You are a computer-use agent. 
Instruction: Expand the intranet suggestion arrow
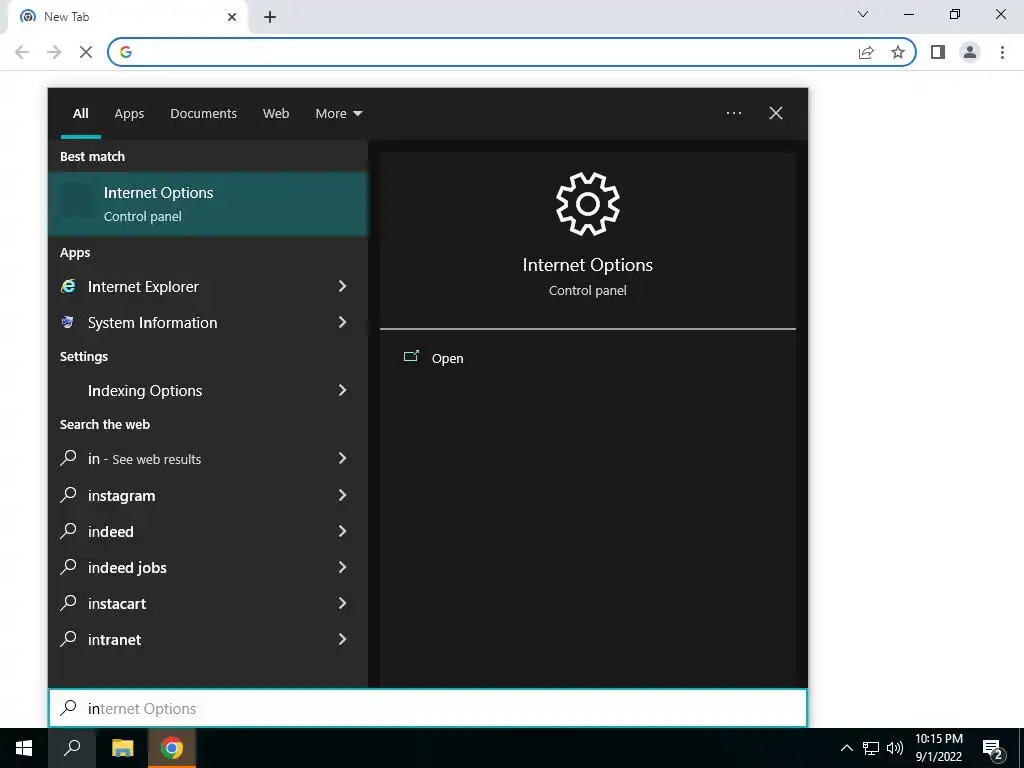click(342, 639)
